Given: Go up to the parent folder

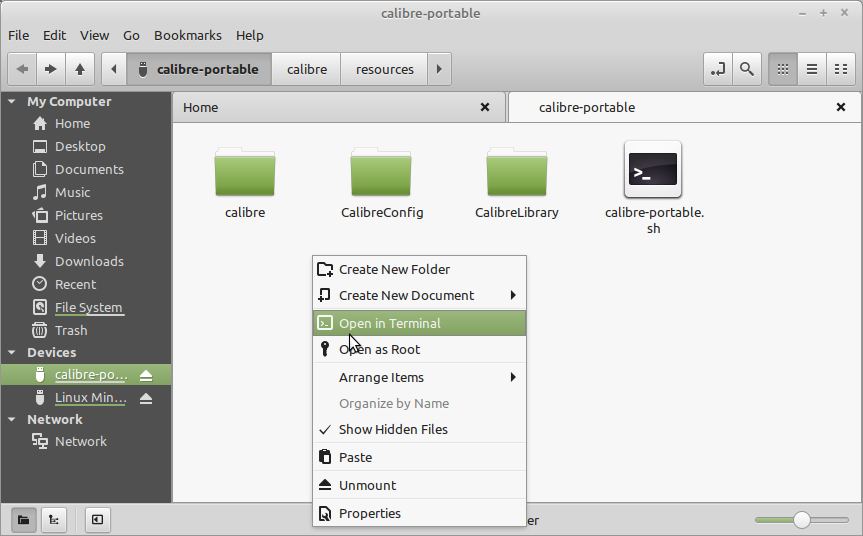Looking at the screenshot, I should tap(80, 69).
